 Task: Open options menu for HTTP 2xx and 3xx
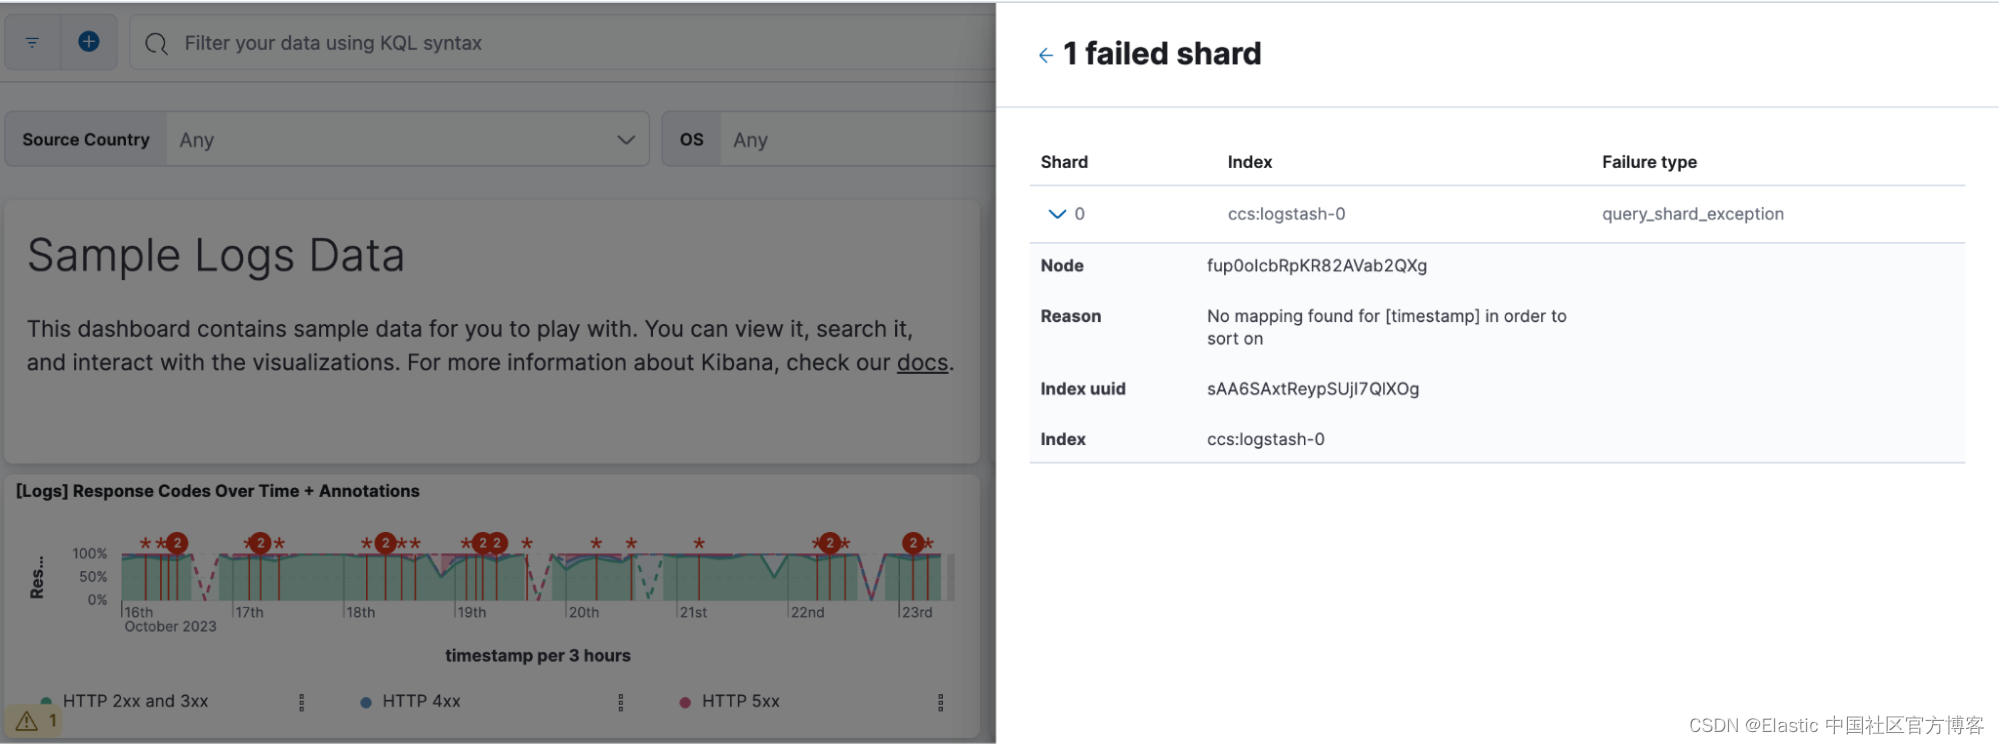pyautogui.click(x=301, y=703)
